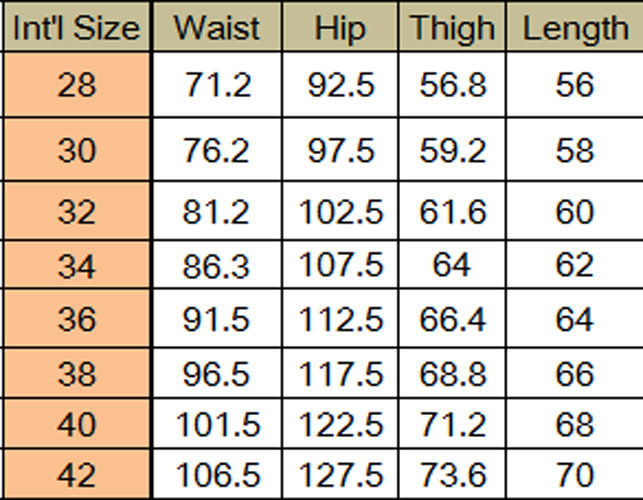Click the size 34 row label

(x=77, y=265)
